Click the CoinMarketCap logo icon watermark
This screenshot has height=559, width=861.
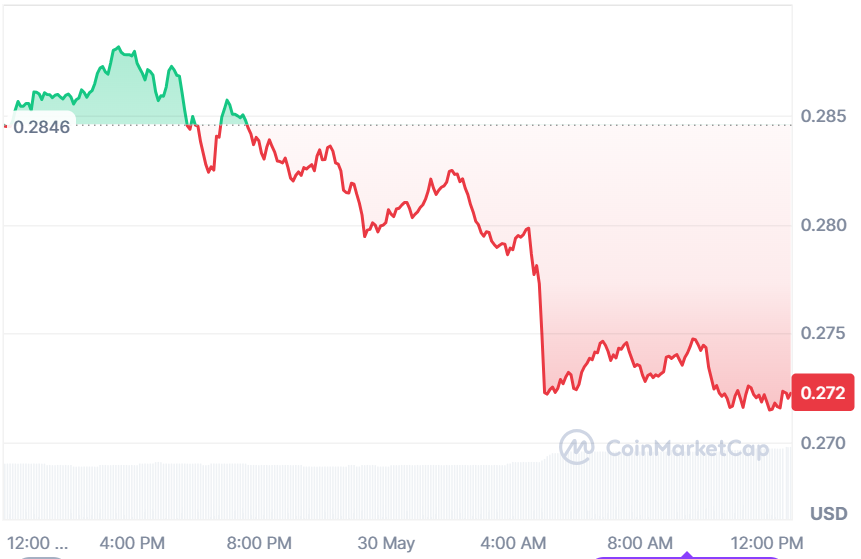pos(577,447)
